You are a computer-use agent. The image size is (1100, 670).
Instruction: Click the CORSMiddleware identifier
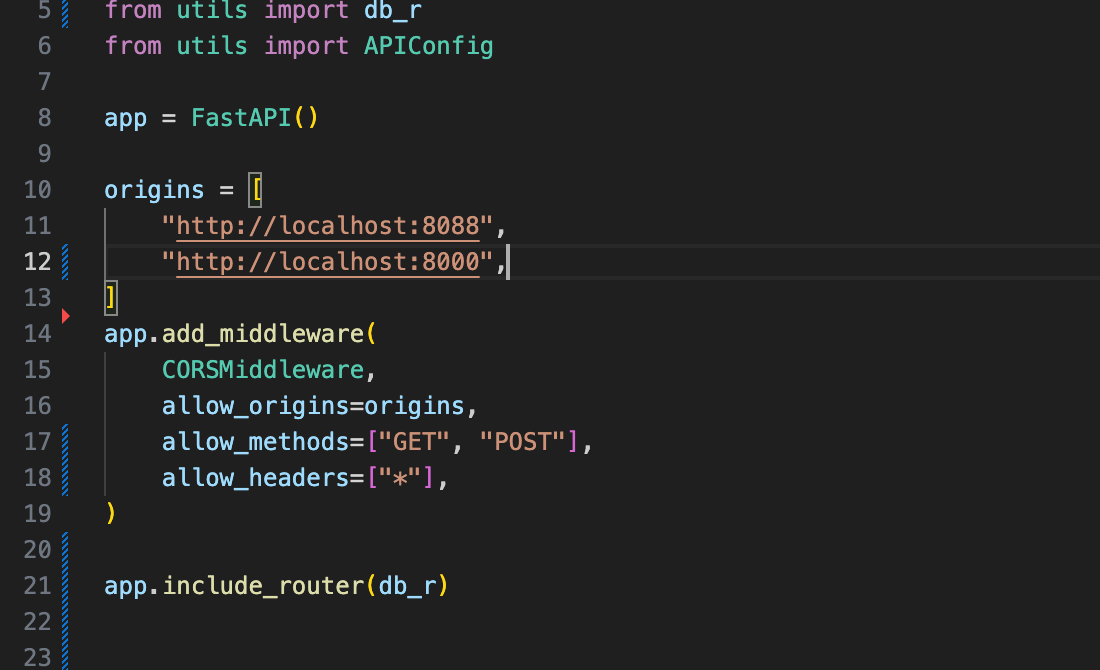(x=263, y=370)
